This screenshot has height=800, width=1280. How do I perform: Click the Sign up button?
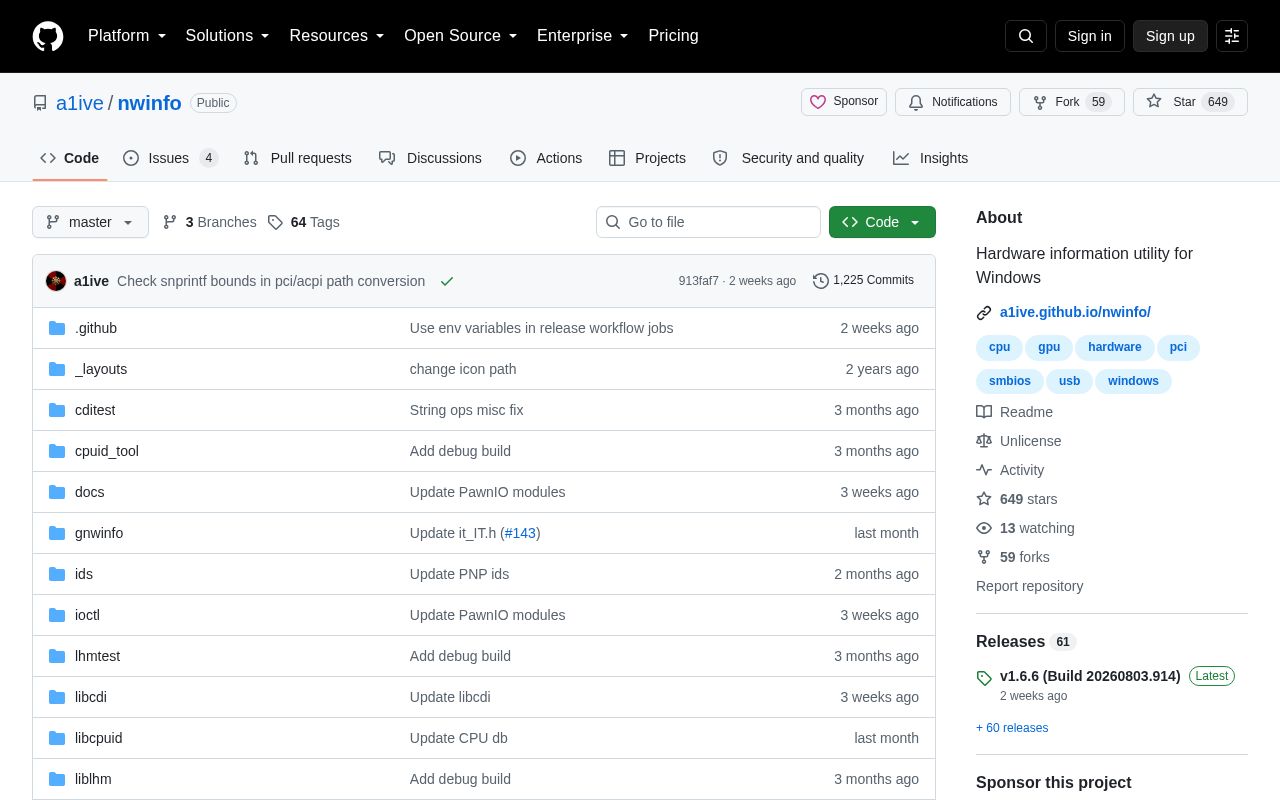pyautogui.click(x=1170, y=36)
